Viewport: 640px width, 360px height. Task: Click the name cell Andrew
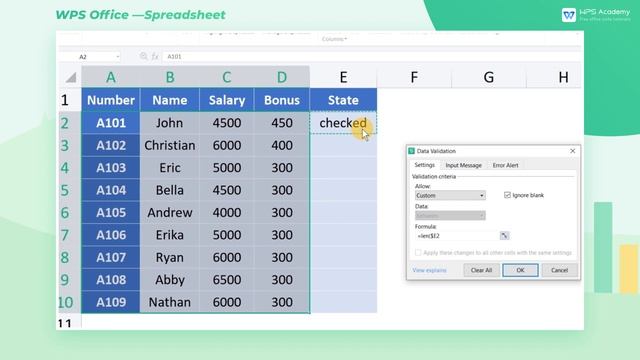point(170,213)
